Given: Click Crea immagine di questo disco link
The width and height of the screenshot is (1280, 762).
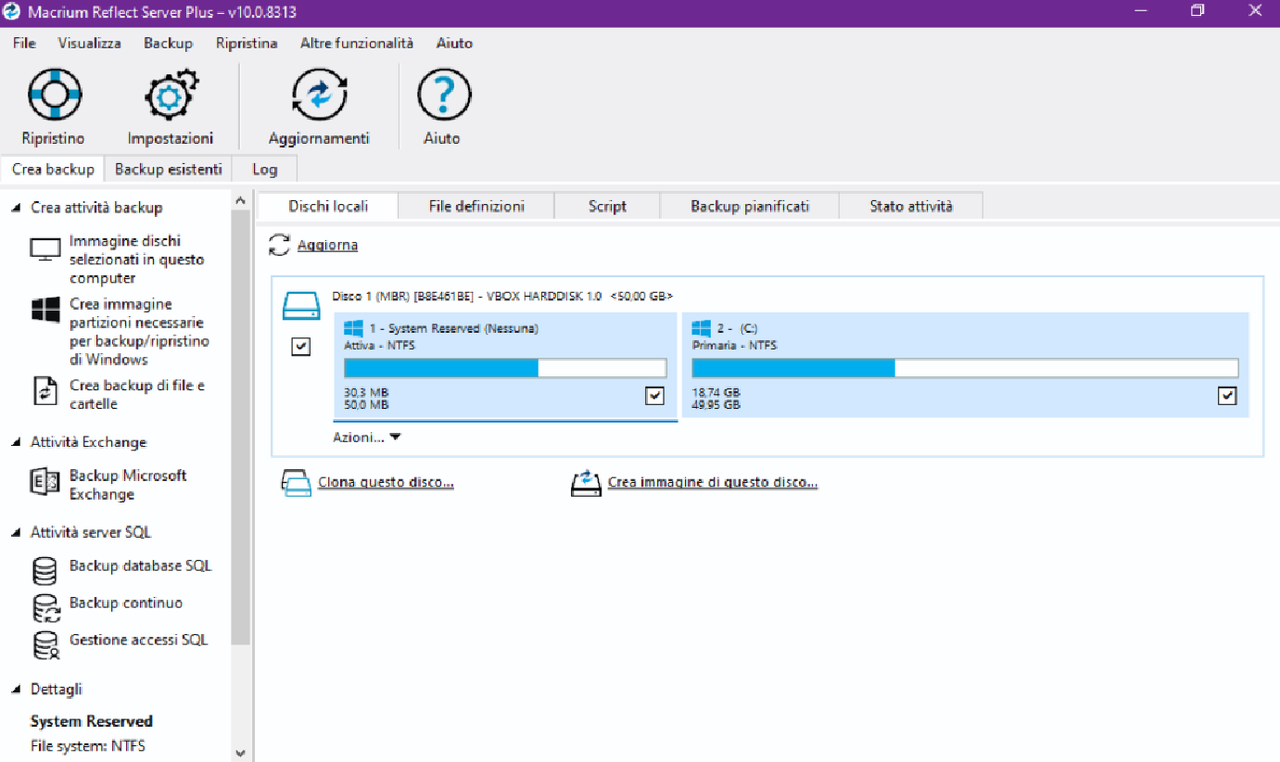Looking at the screenshot, I should (x=713, y=482).
